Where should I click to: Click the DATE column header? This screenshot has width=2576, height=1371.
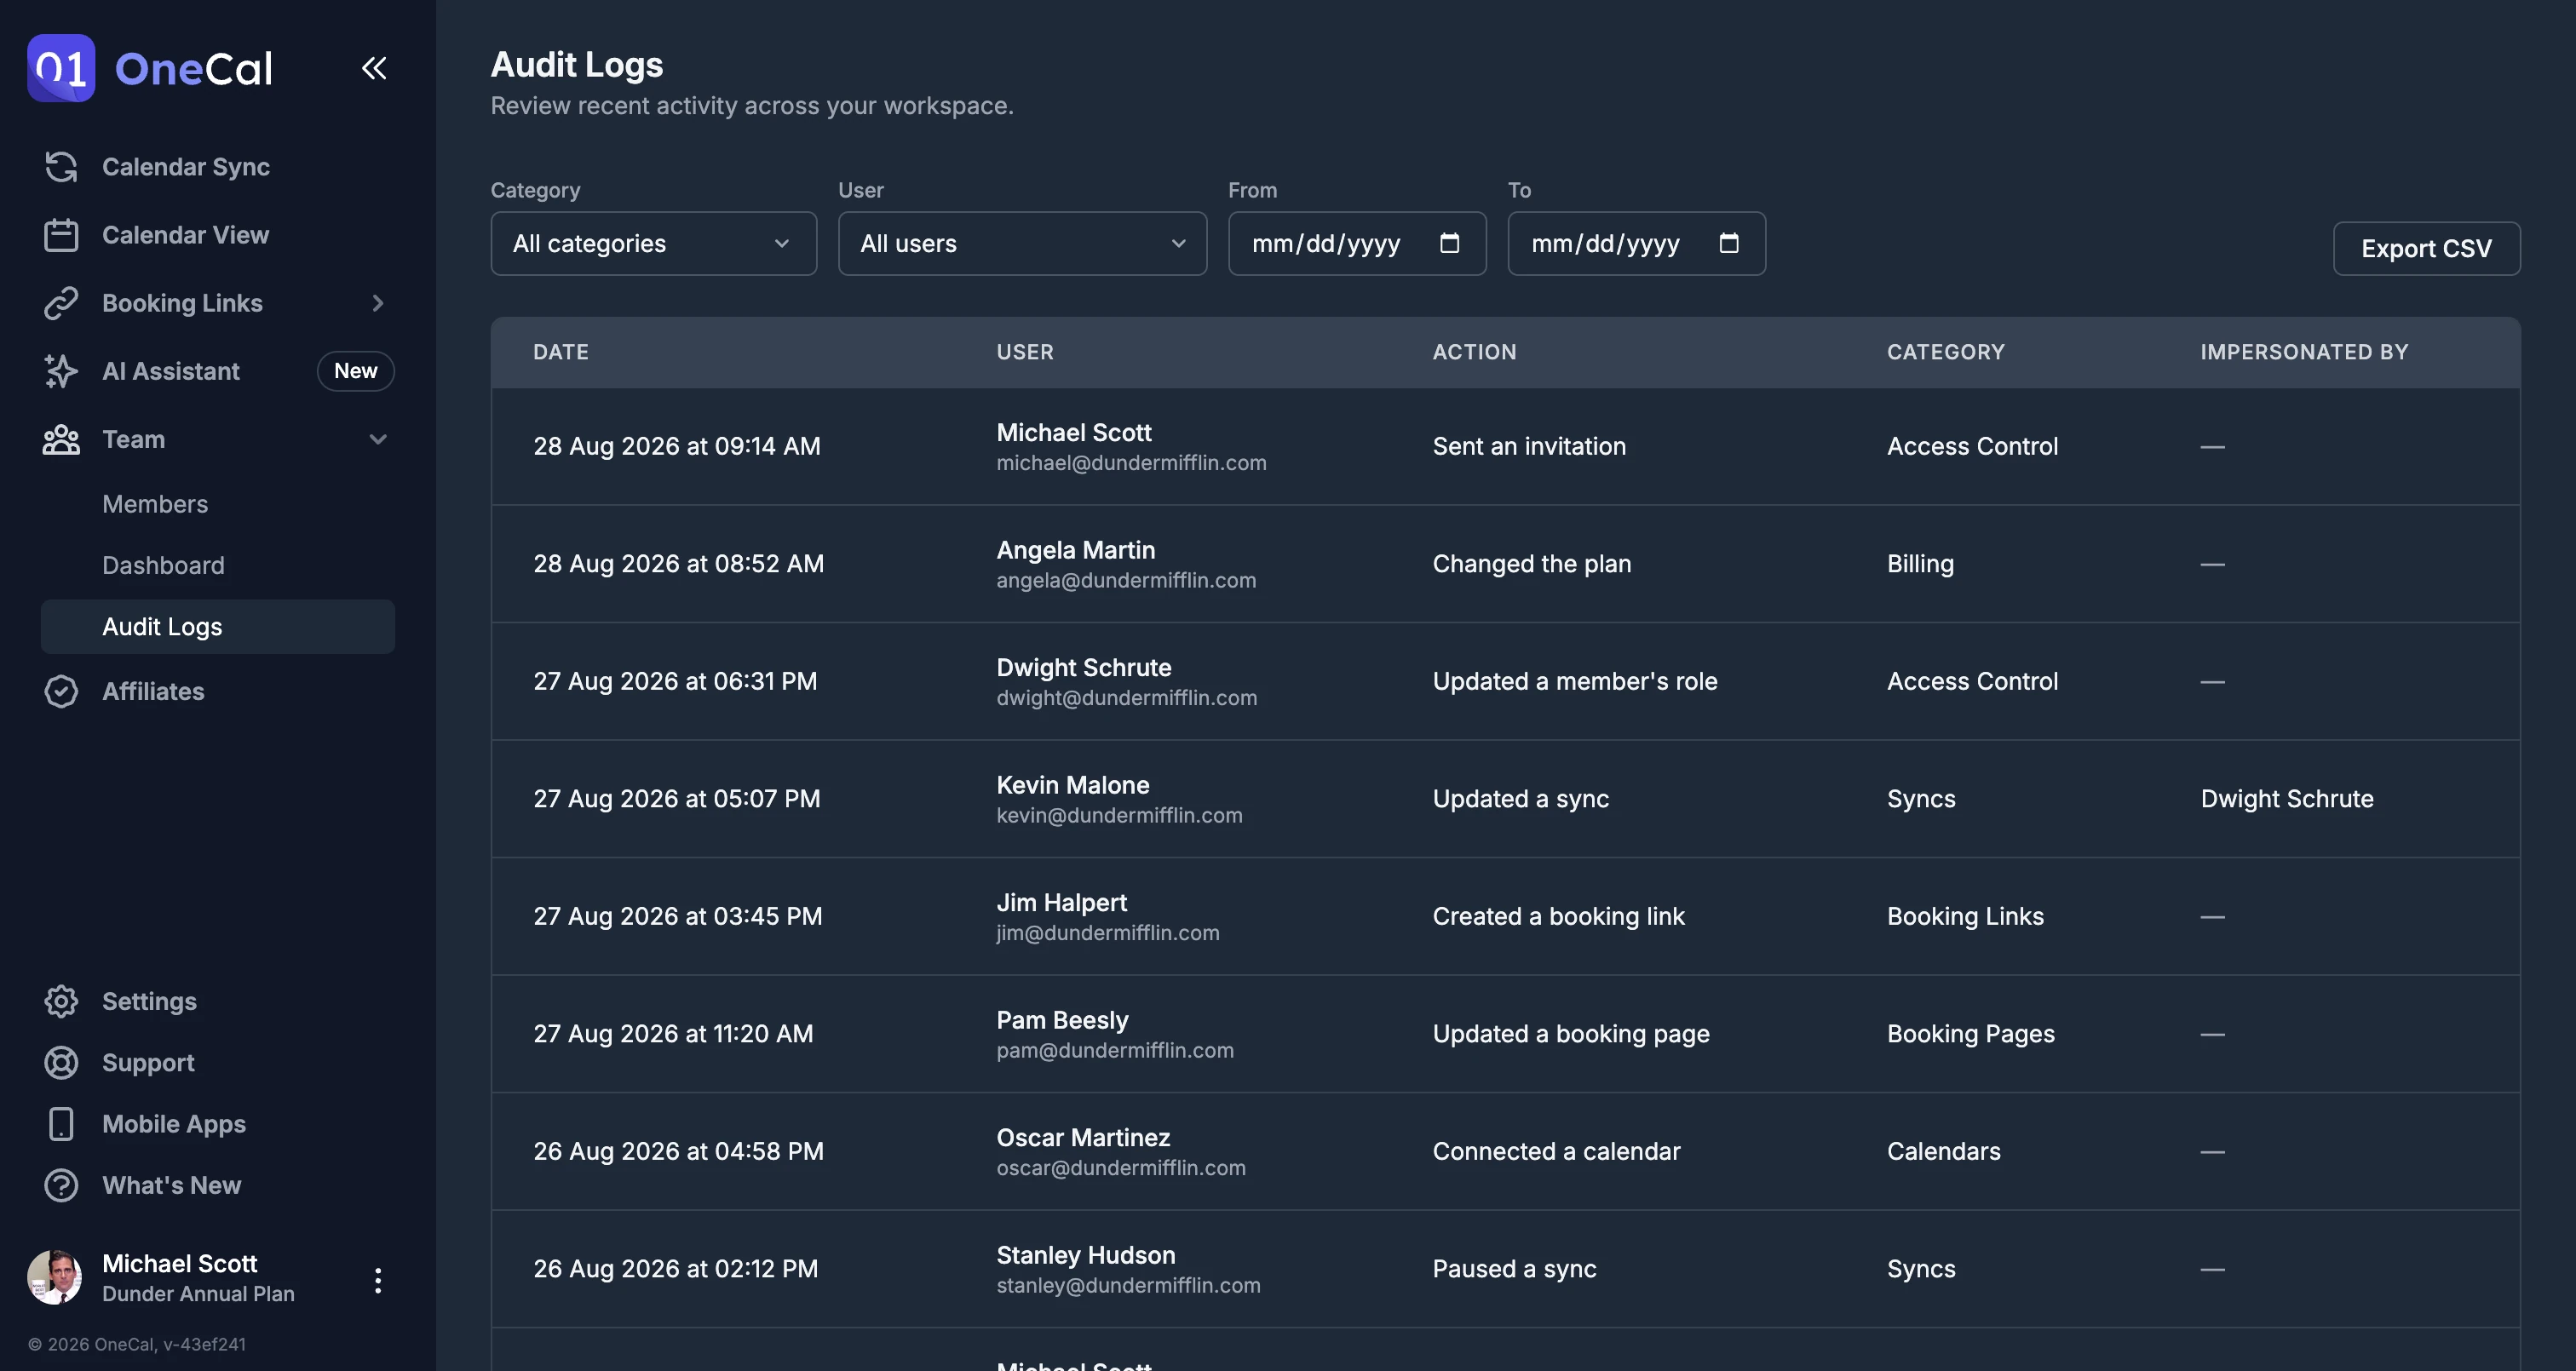click(x=561, y=352)
